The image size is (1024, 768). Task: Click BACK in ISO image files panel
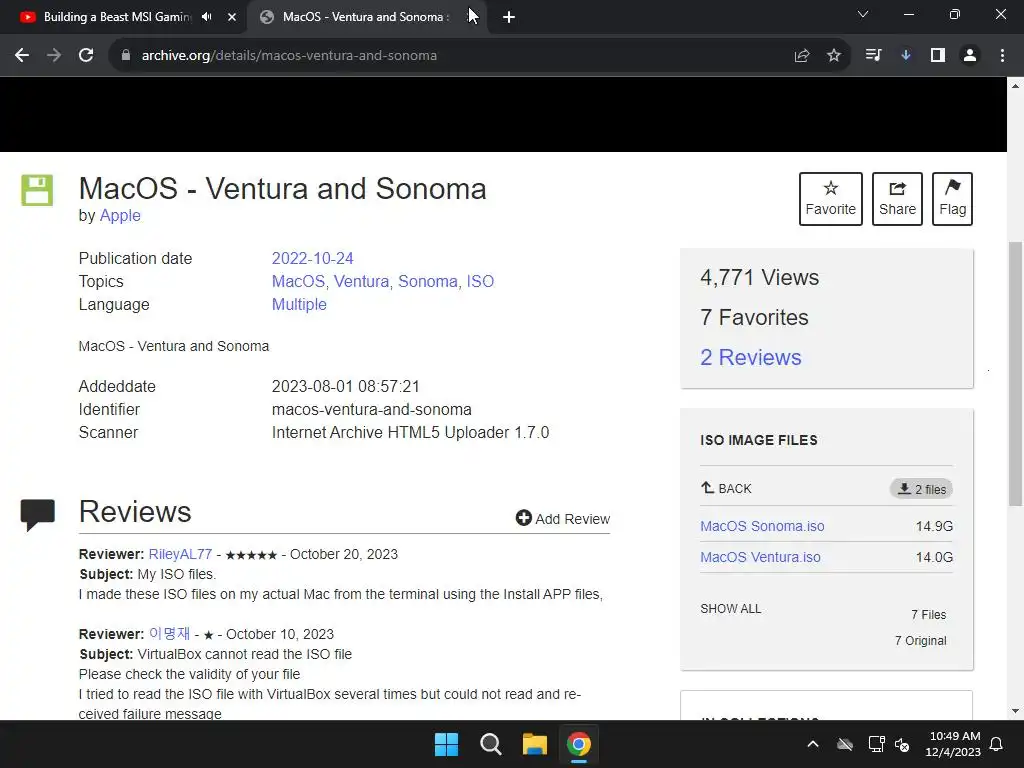pos(726,488)
